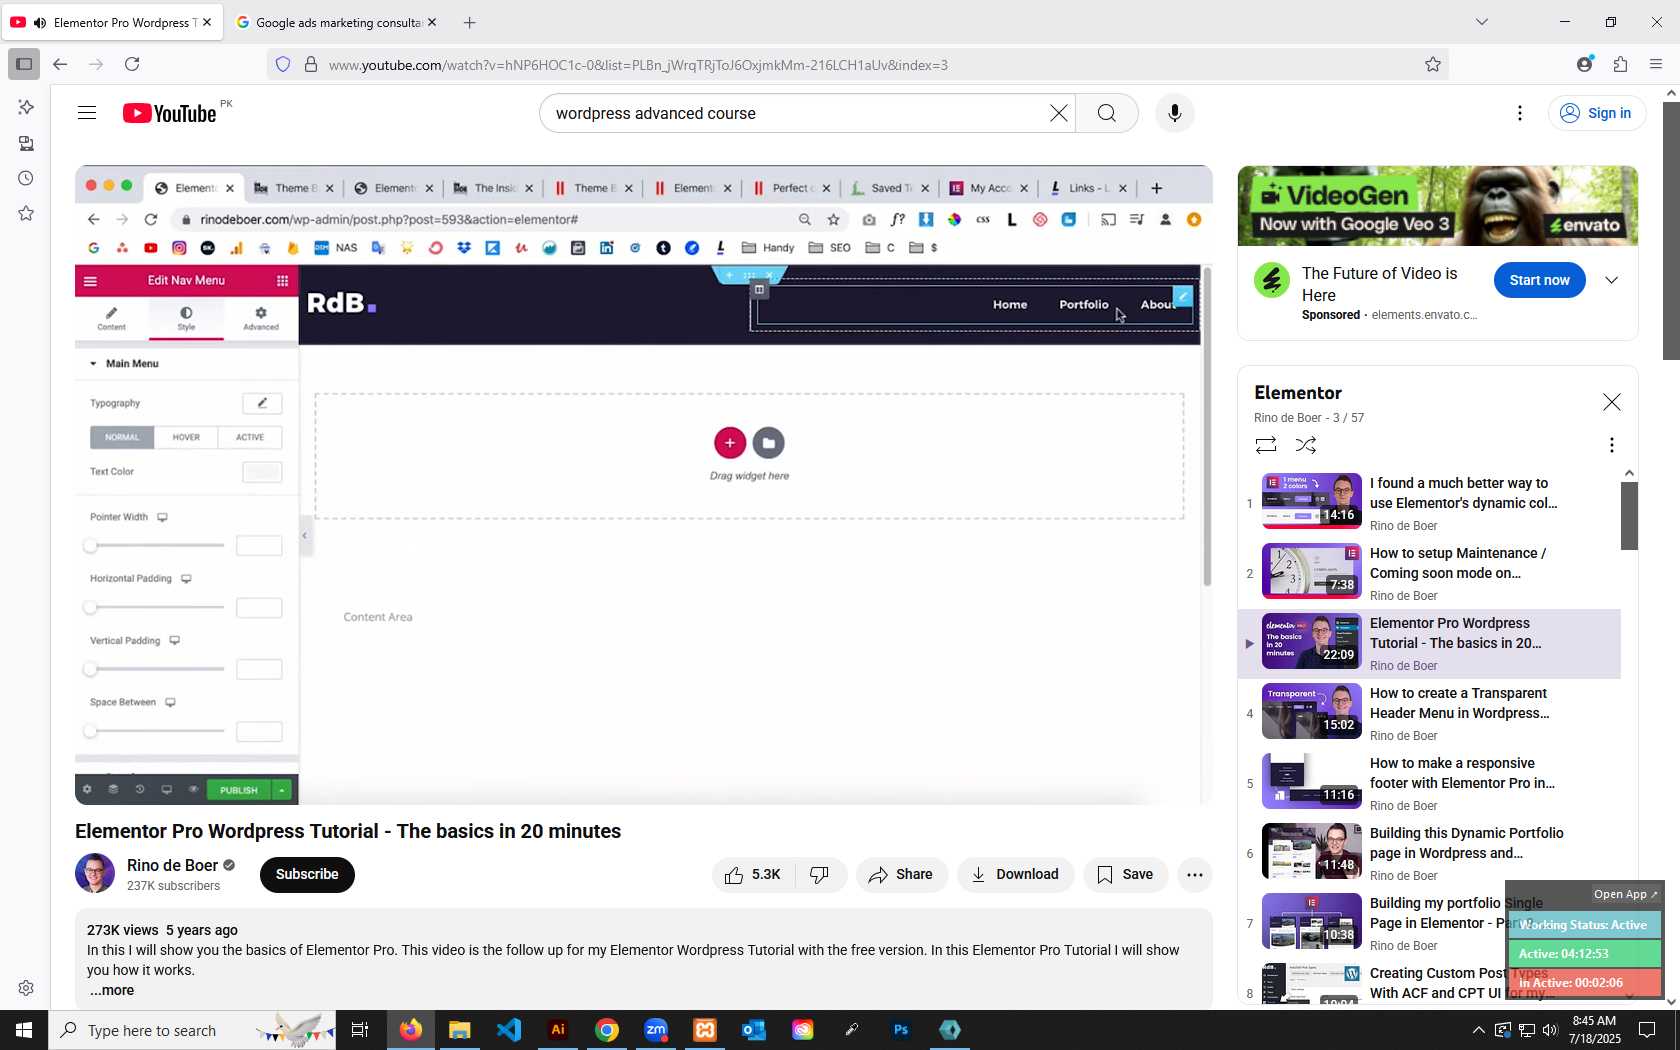Open Rino de Boer channel avatar

(95, 873)
